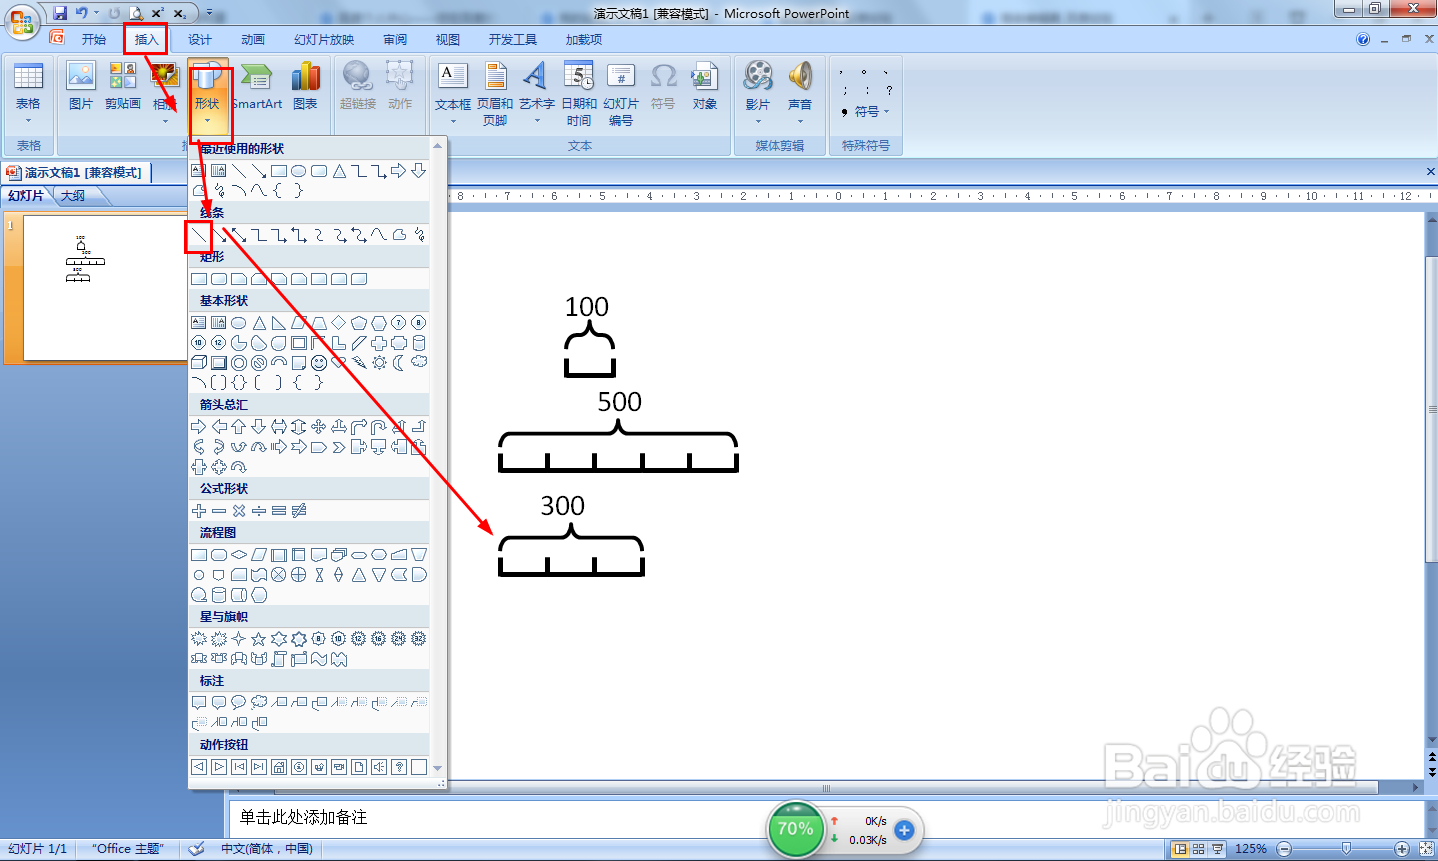Click the 125% zoom level button

point(1251,849)
